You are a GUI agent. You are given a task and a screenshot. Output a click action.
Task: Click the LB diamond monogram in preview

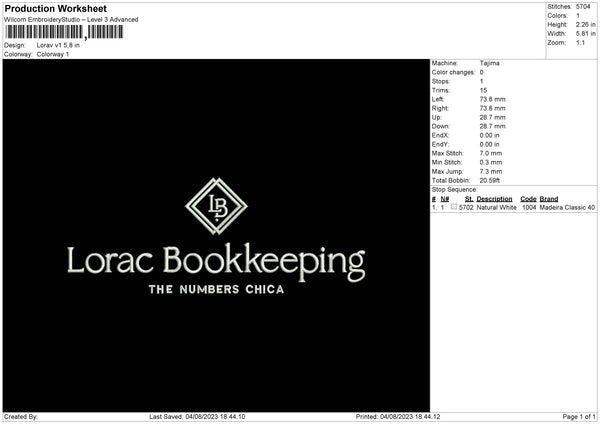coord(216,206)
